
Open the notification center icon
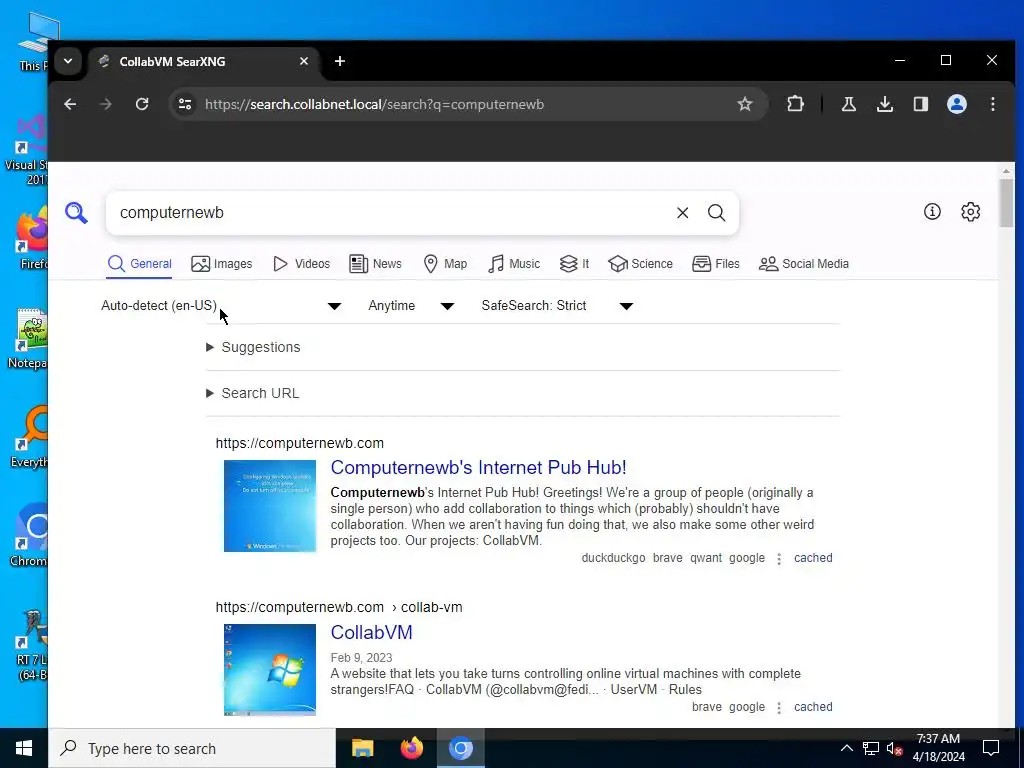pyautogui.click(x=991, y=748)
